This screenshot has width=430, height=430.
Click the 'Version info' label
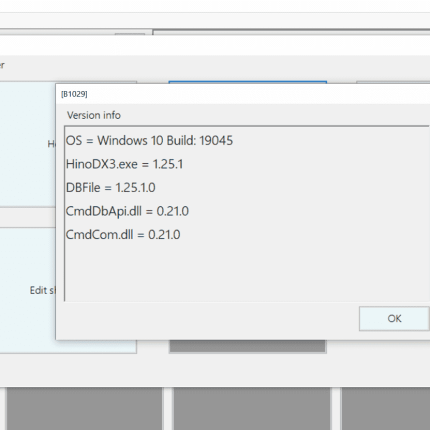[94, 115]
